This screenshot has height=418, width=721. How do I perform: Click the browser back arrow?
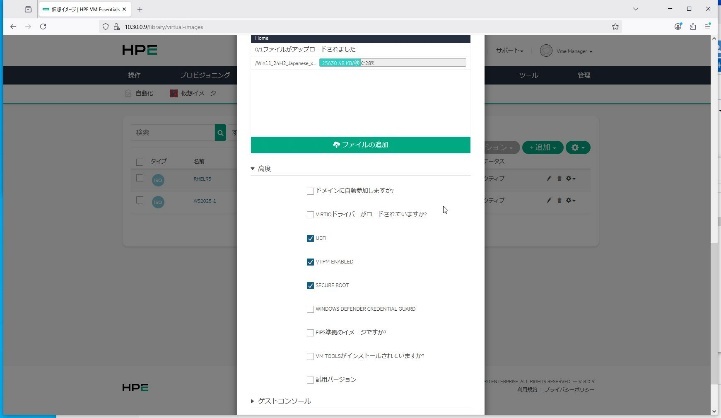12,26
